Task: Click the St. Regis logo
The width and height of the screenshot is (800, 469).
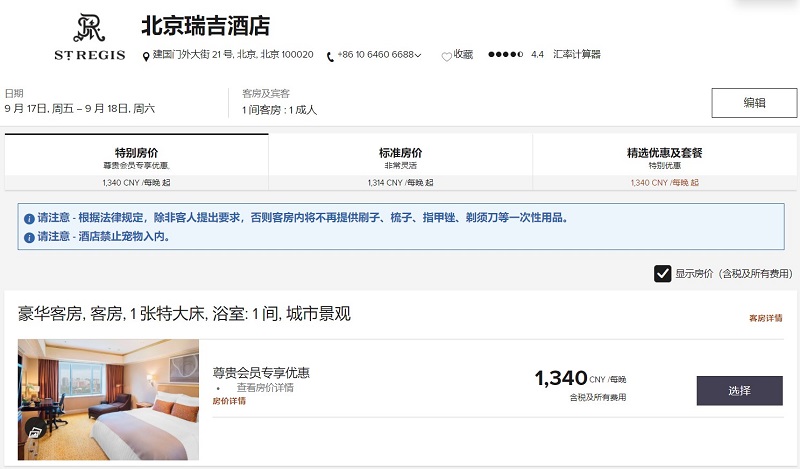Action: click(90, 37)
